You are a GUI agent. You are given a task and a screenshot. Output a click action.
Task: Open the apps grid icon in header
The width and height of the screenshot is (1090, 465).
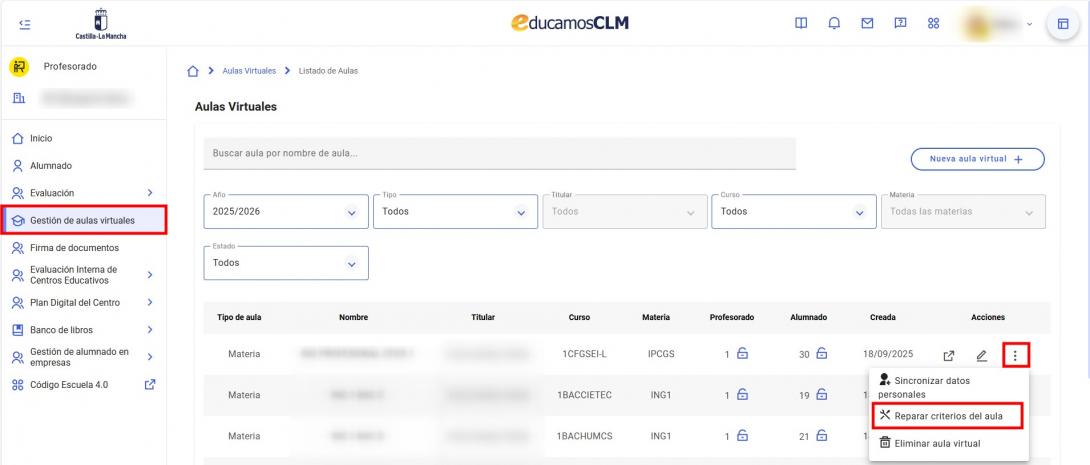coord(933,23)
